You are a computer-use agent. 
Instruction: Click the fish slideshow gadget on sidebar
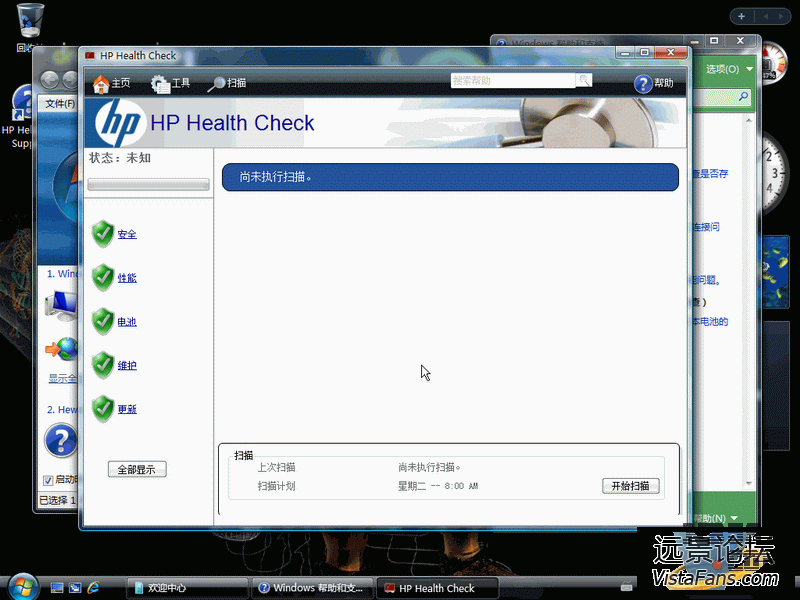point(775,271)
